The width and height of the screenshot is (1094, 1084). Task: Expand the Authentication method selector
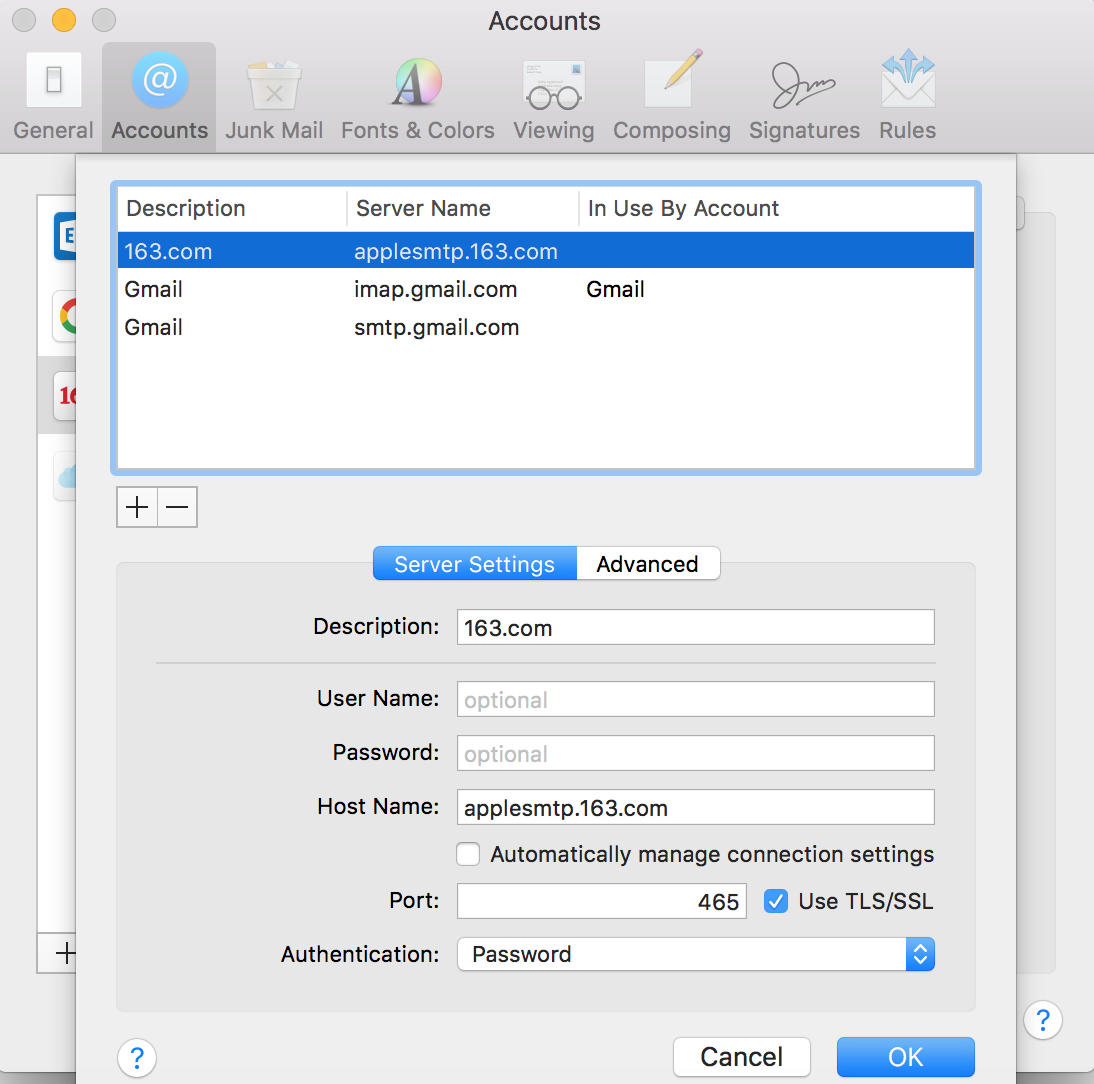click(919, 954)
